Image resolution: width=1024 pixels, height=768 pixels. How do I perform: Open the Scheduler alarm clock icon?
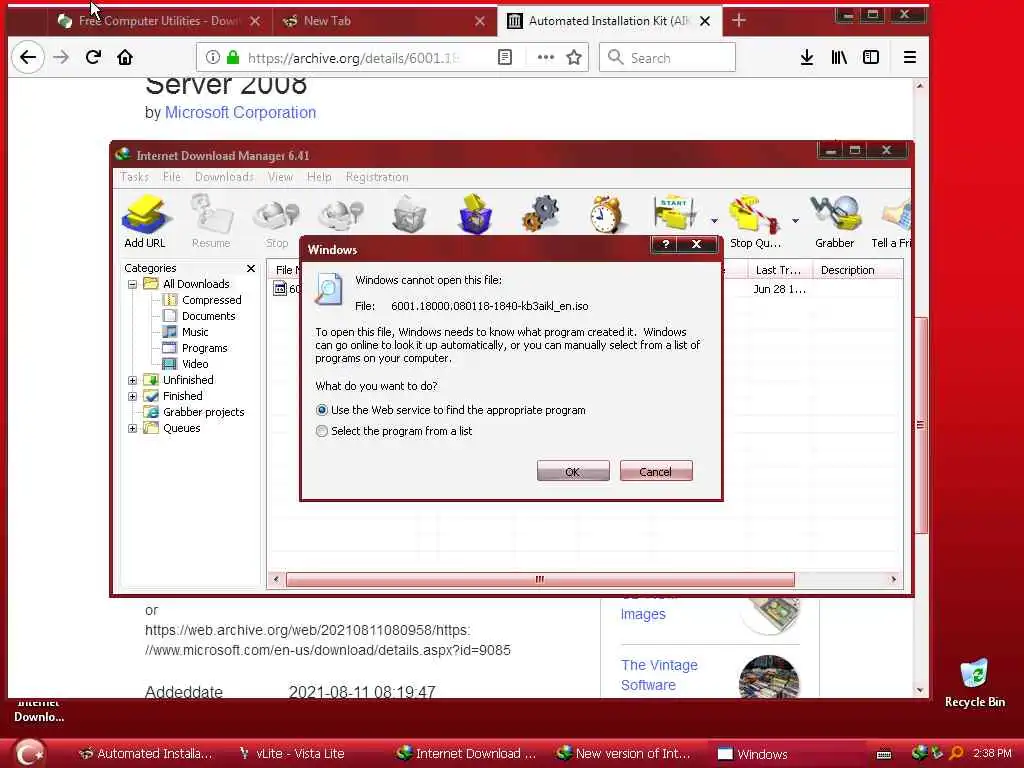click(606, 214)
